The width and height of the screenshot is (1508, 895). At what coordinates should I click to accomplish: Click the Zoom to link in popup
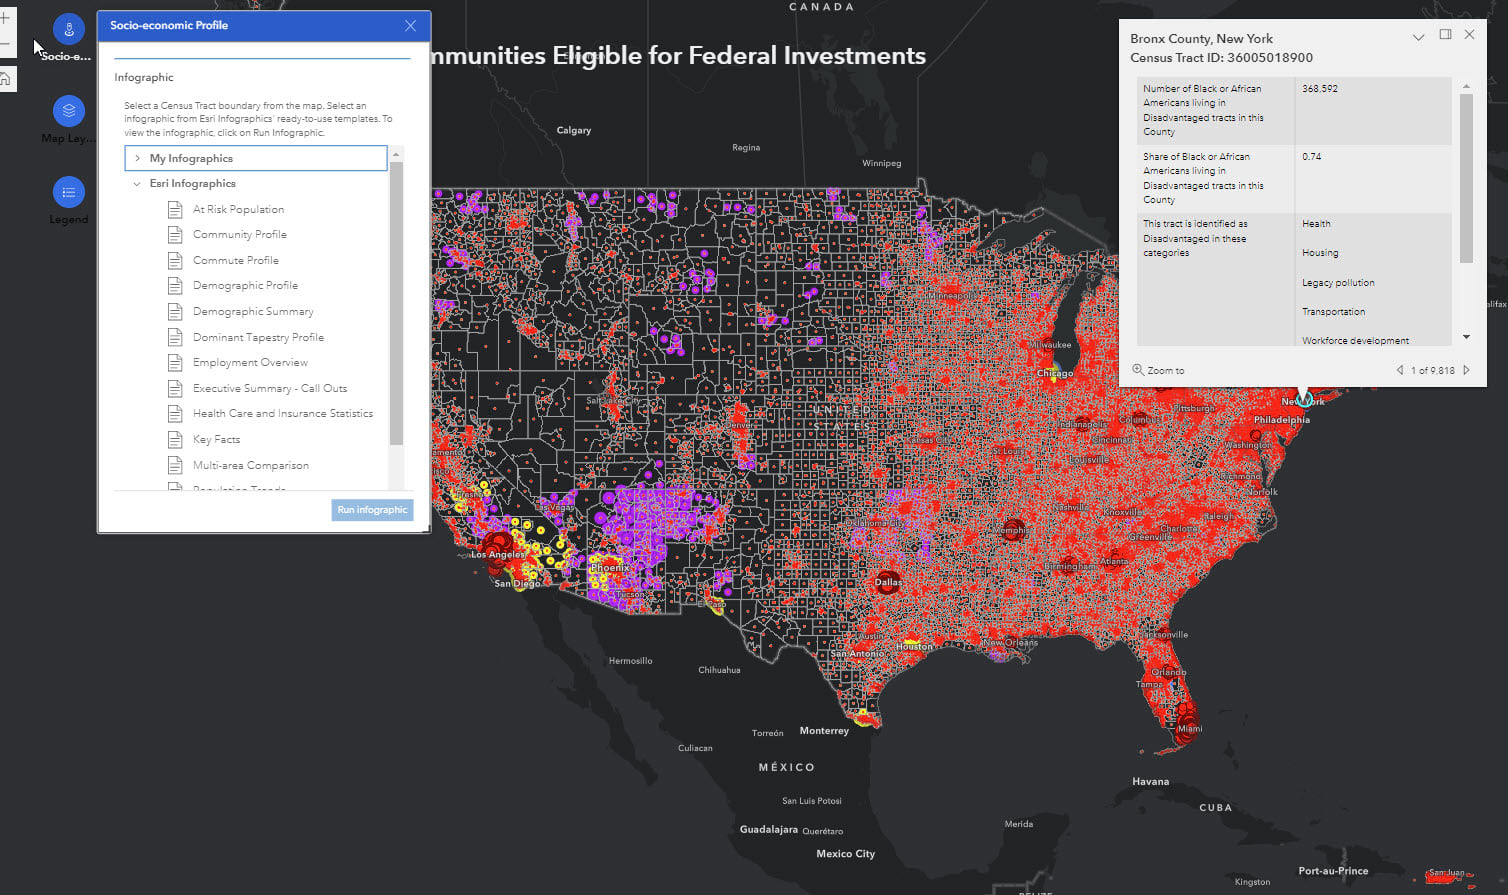click(1159, 370)
